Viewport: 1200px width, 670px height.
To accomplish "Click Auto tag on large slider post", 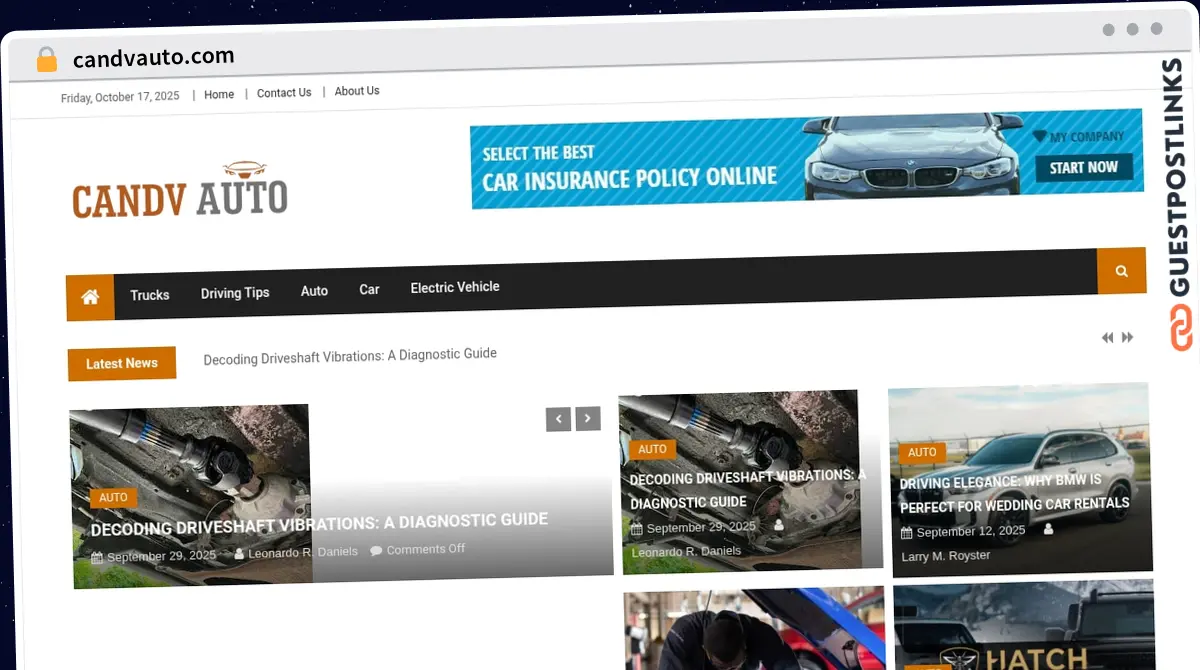I will 113,497.
